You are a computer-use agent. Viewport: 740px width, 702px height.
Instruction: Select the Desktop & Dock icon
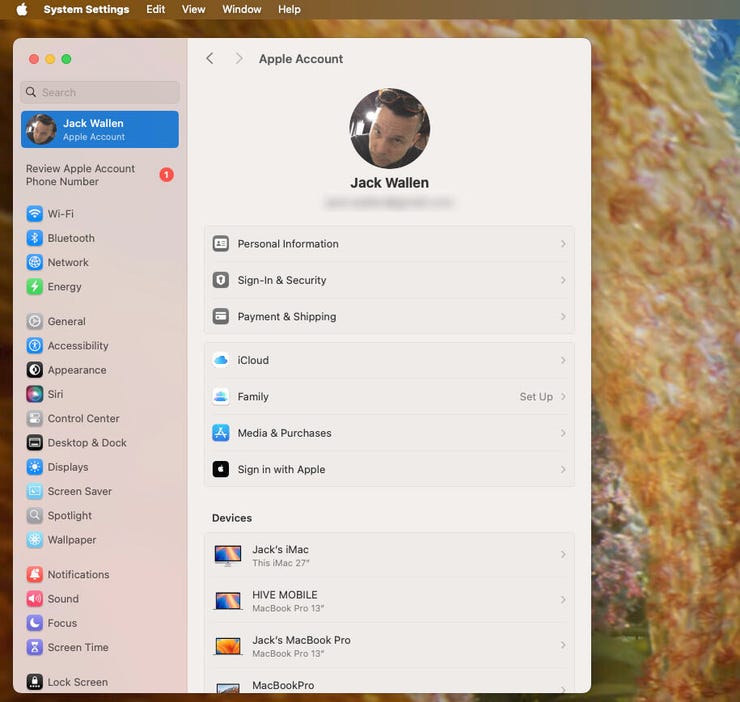coord(34,443)
